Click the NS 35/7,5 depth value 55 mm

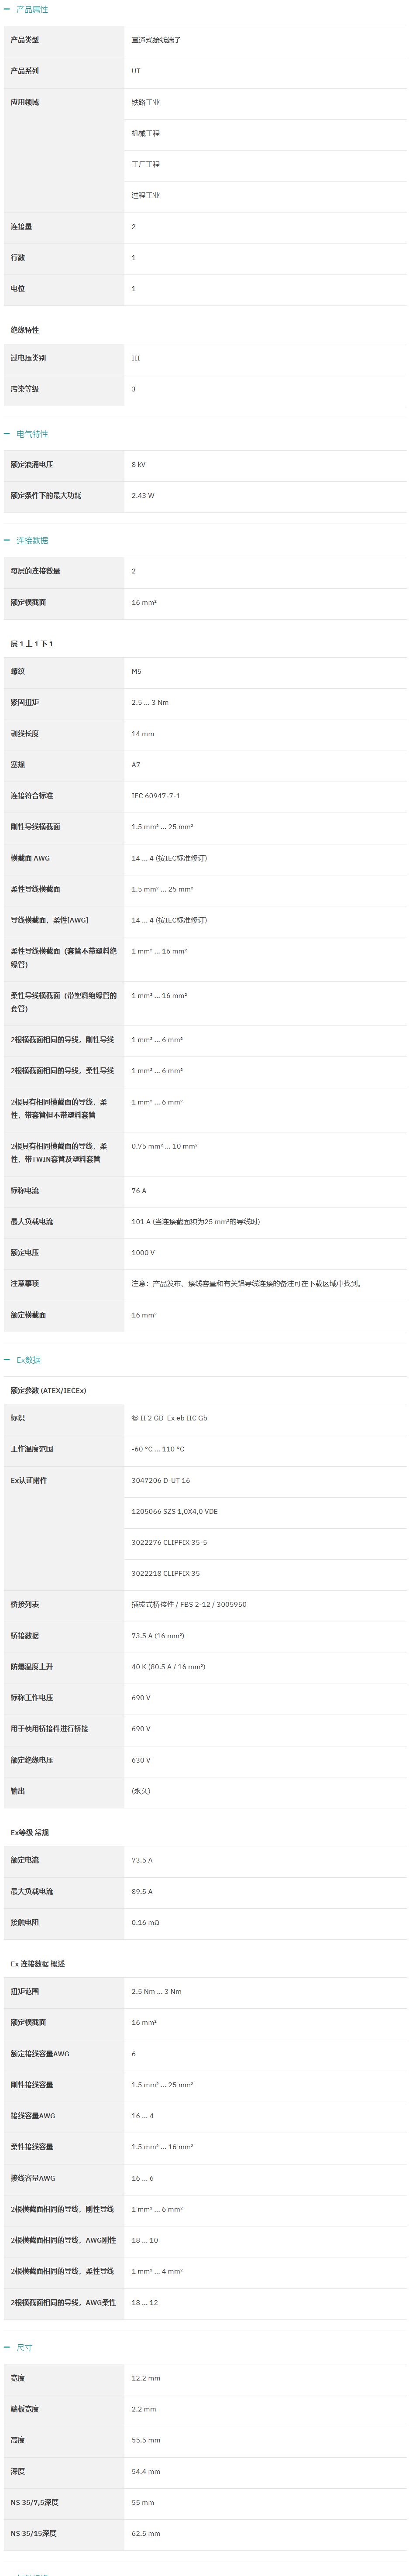coord(143,2502)
